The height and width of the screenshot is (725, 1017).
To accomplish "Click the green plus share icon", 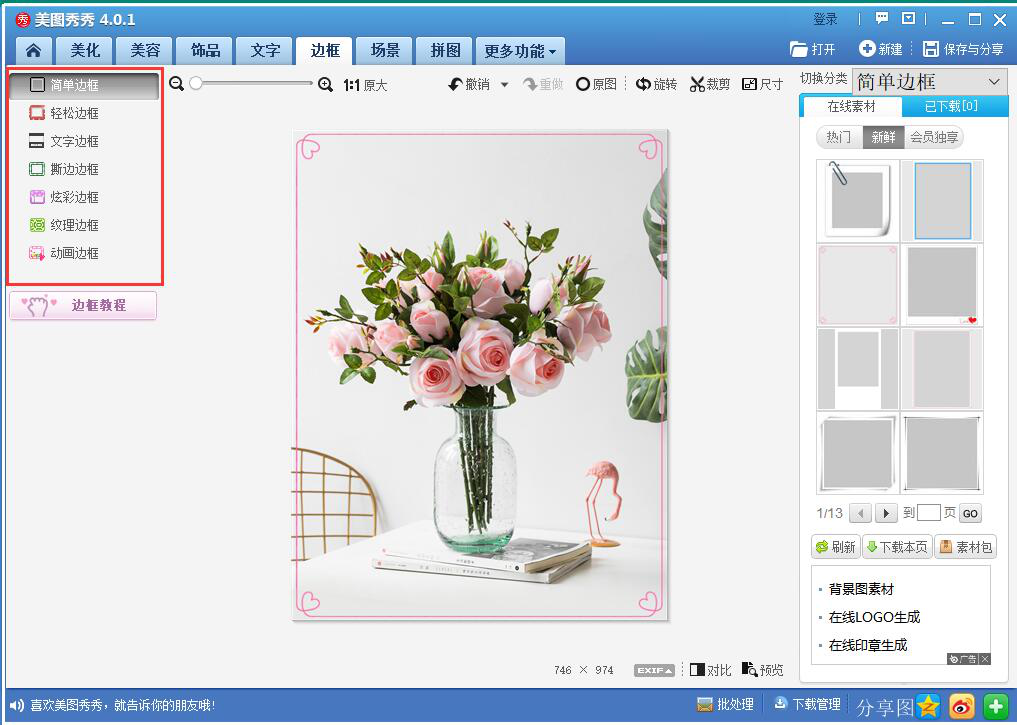I will (996, 706).
